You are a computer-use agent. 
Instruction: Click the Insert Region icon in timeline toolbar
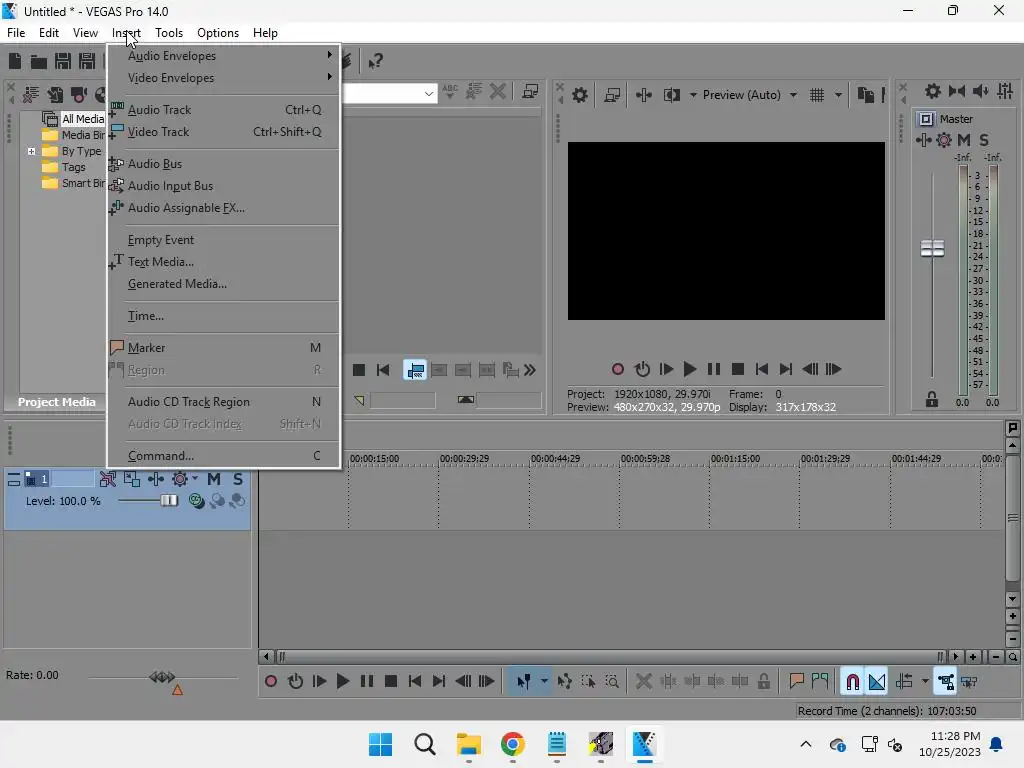[820, 682]
